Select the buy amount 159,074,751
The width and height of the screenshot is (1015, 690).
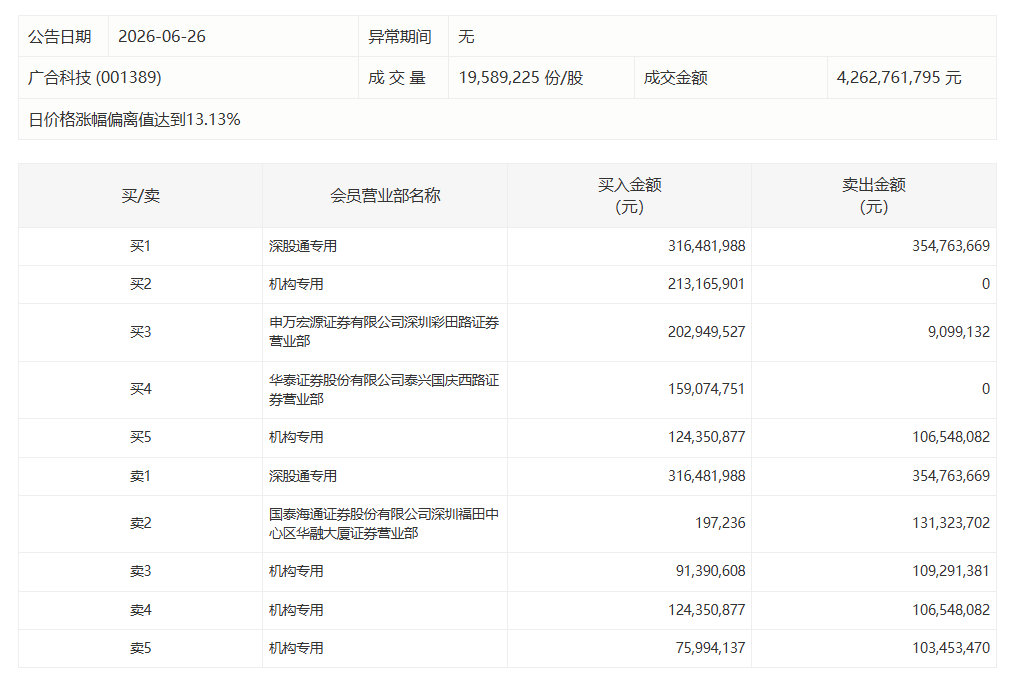pos(706,389)
